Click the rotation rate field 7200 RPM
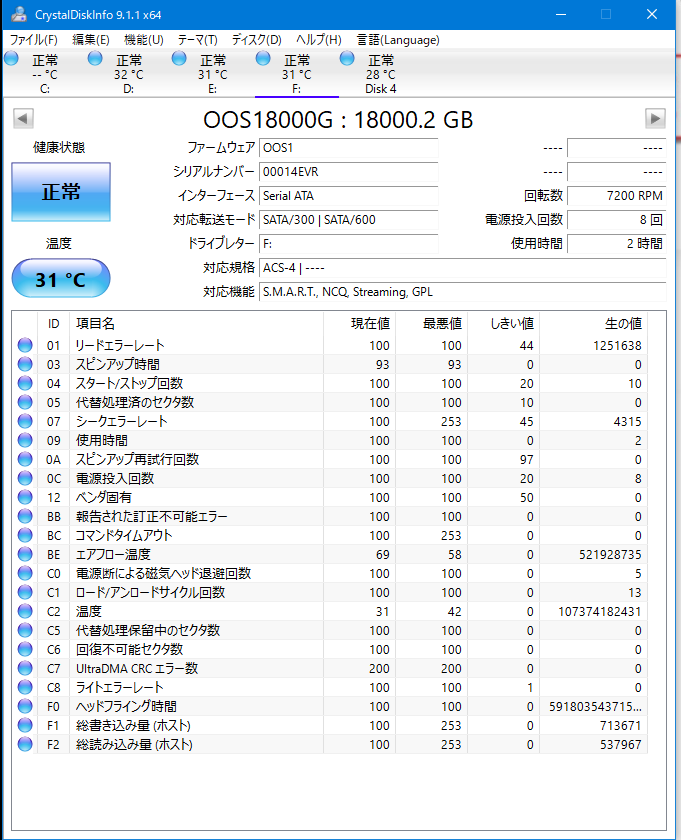Image resolution: width=681 pixels, height=840 pixels. click(617, 196)
